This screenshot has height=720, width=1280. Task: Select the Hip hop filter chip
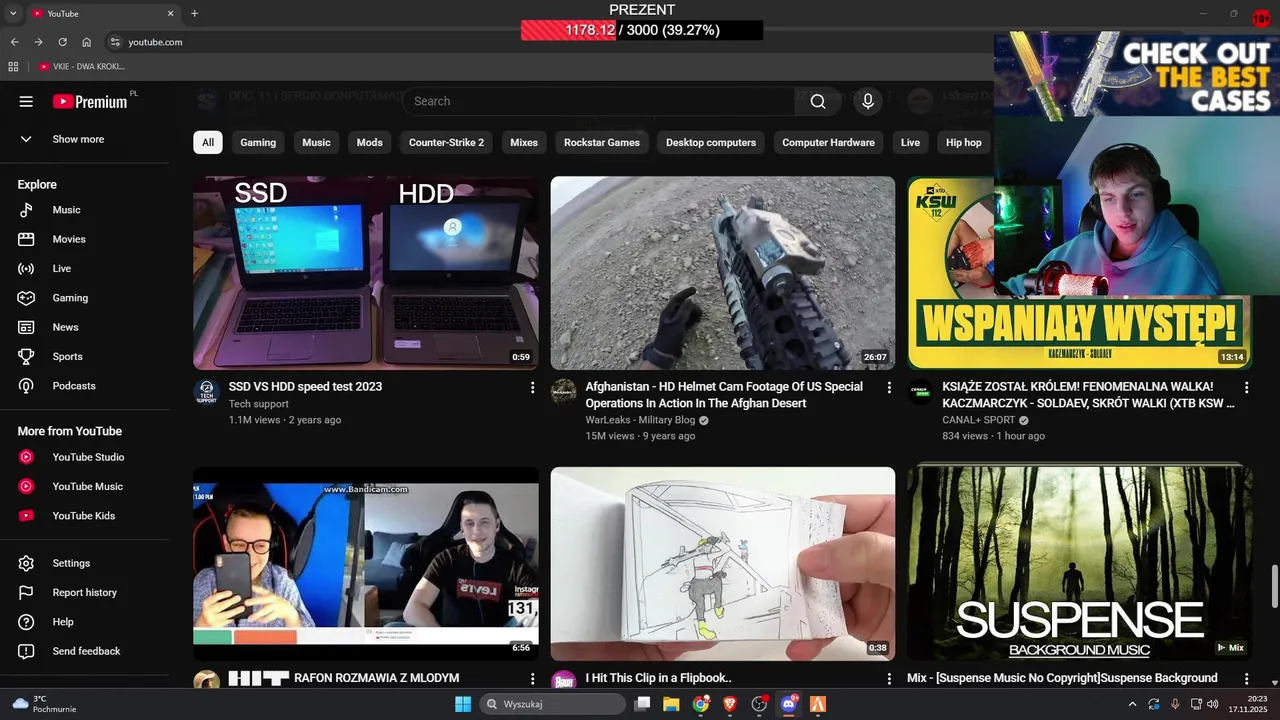tap(964, 142)
